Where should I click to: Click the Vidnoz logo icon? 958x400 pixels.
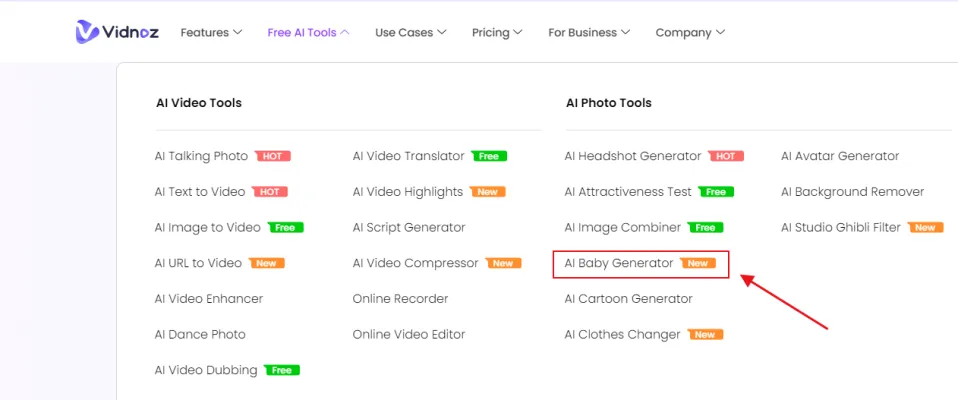[87, 32]
